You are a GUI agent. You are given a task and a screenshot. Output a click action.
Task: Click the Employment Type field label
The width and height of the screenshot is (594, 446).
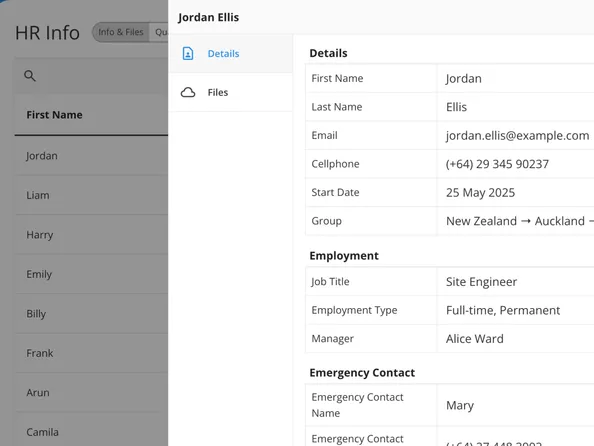[354, 310]
